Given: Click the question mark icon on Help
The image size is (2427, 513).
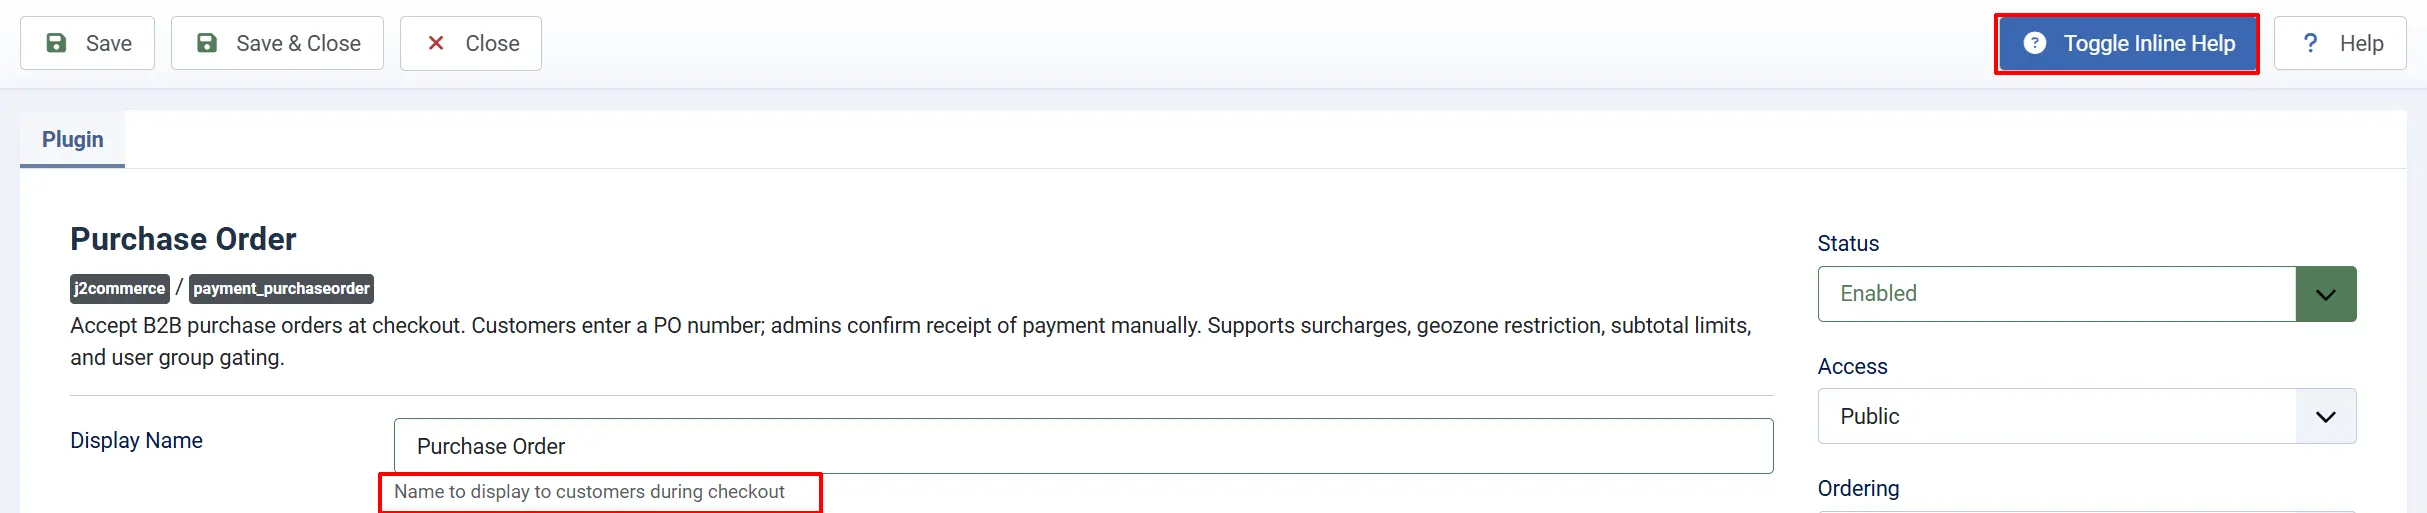Looking at the screenshot, I should (x=2310, y=43).
